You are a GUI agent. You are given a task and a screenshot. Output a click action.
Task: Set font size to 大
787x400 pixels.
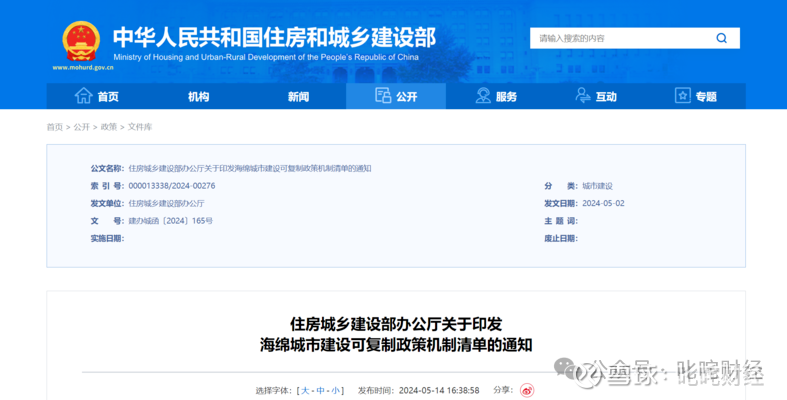pyautogui.click(x=305, y=390)
